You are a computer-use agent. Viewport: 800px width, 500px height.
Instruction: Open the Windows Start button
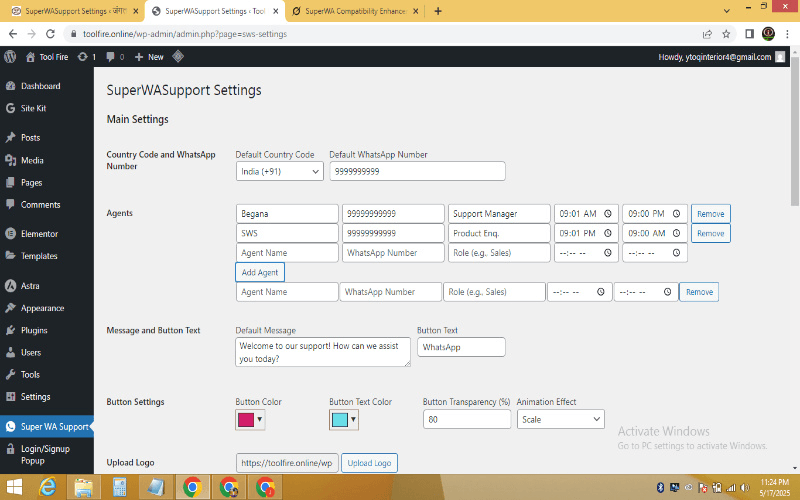[x=14, y=488]
